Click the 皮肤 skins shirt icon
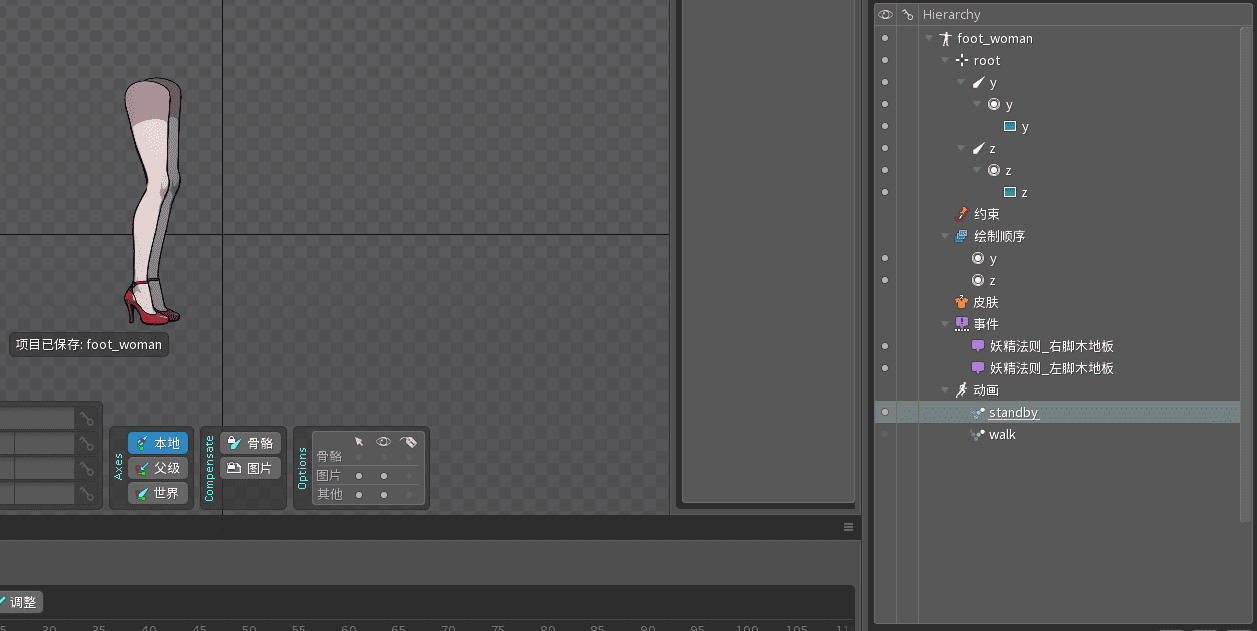Image resolution: width=1257 pixels, height=631 pixels. [962, 302]
